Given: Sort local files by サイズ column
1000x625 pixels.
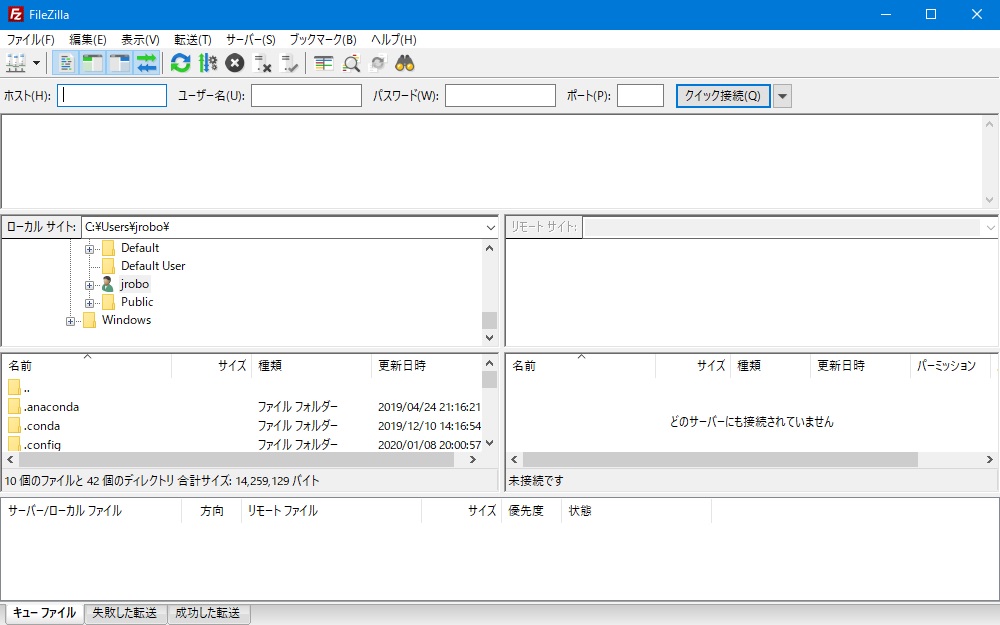Looking at the screenshot, I should (212, 365).
